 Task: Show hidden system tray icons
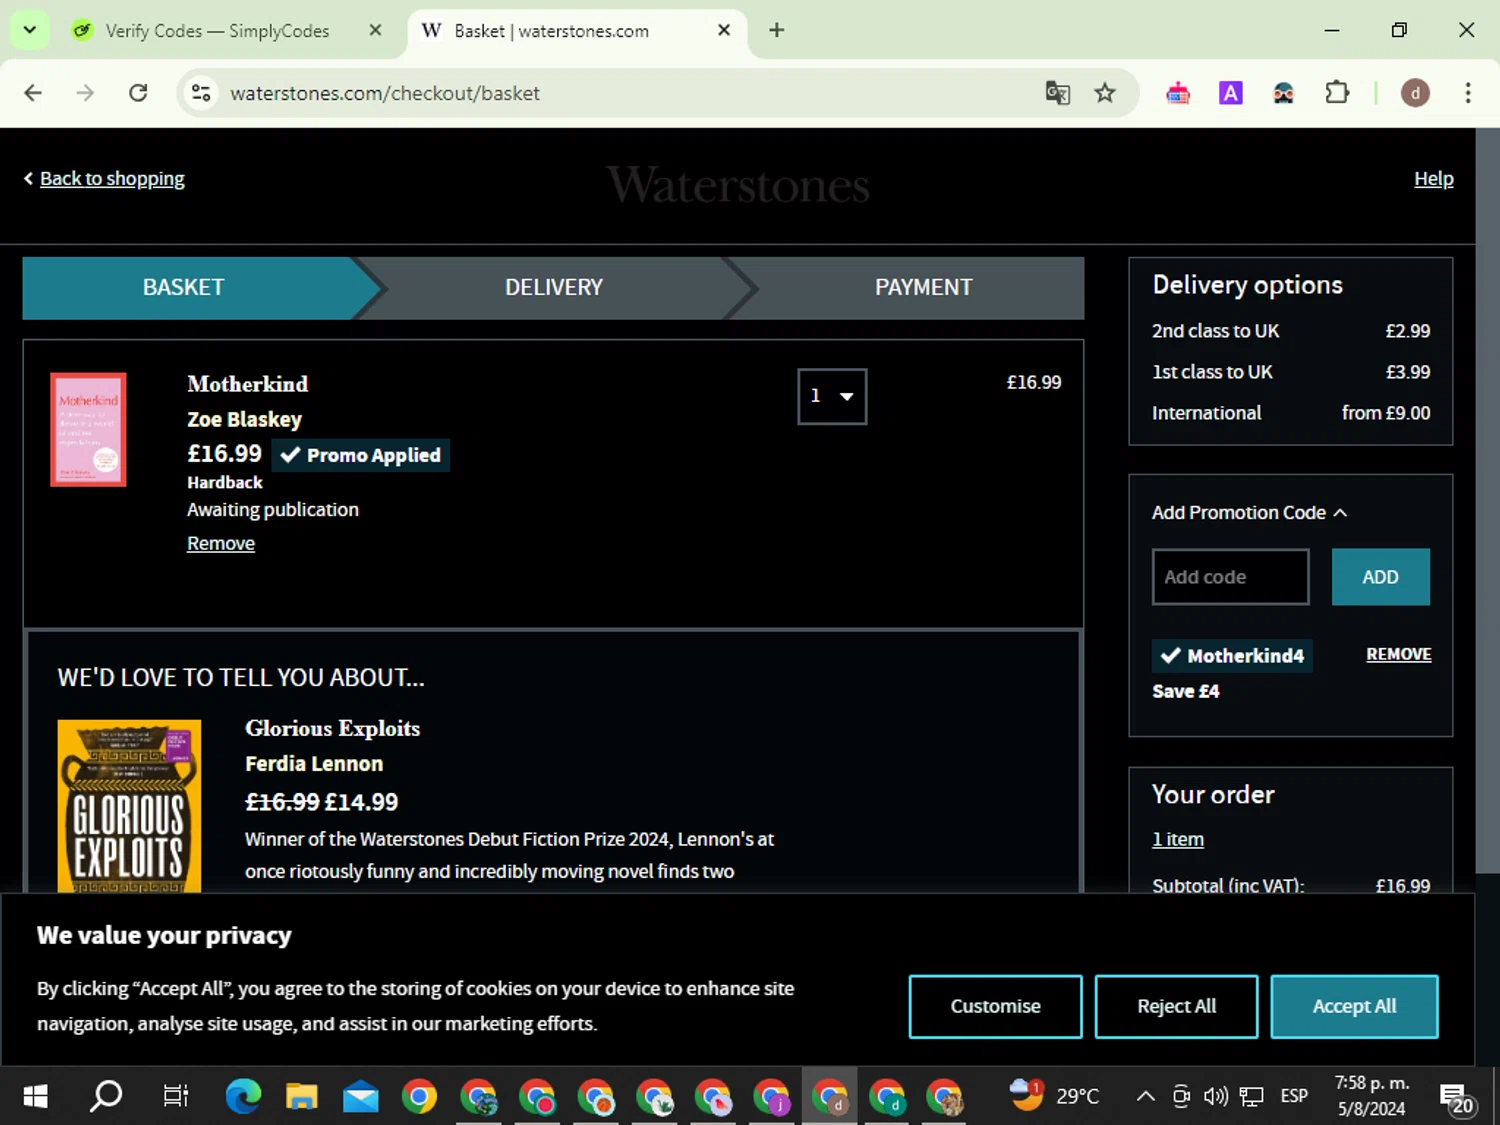[1146, 1097]
